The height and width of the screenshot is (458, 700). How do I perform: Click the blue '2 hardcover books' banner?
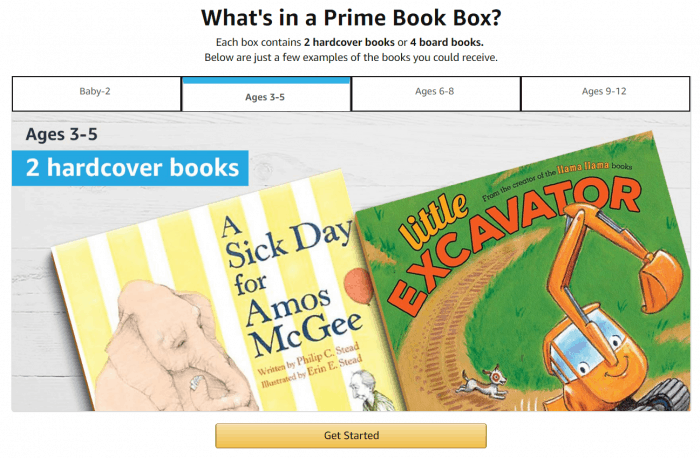[130, 168]
